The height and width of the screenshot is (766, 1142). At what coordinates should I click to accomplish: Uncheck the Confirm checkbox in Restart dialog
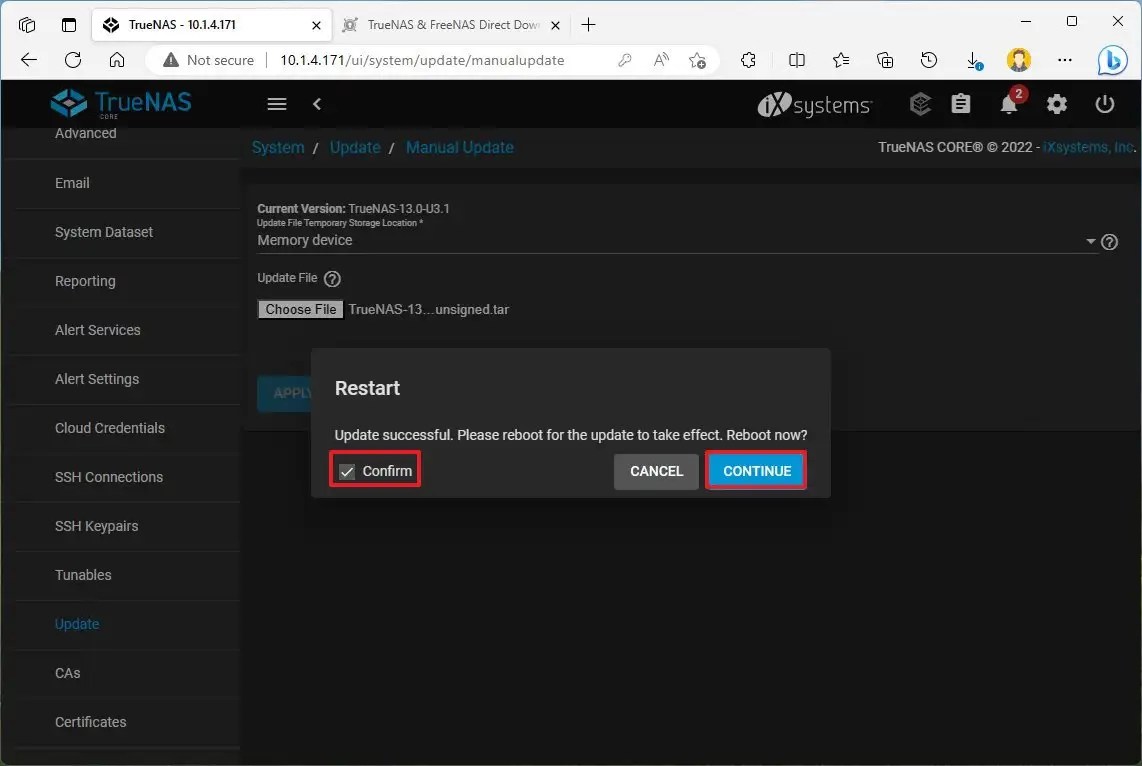pyautogui.click(x=346, y=470)
